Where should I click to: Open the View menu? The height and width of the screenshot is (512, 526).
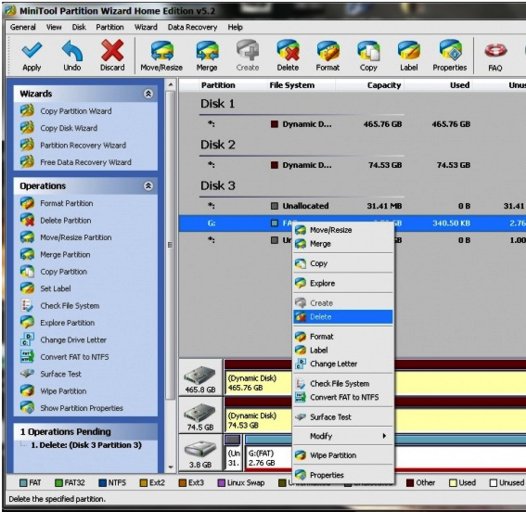pyautogui.click(x=54, y=27)
